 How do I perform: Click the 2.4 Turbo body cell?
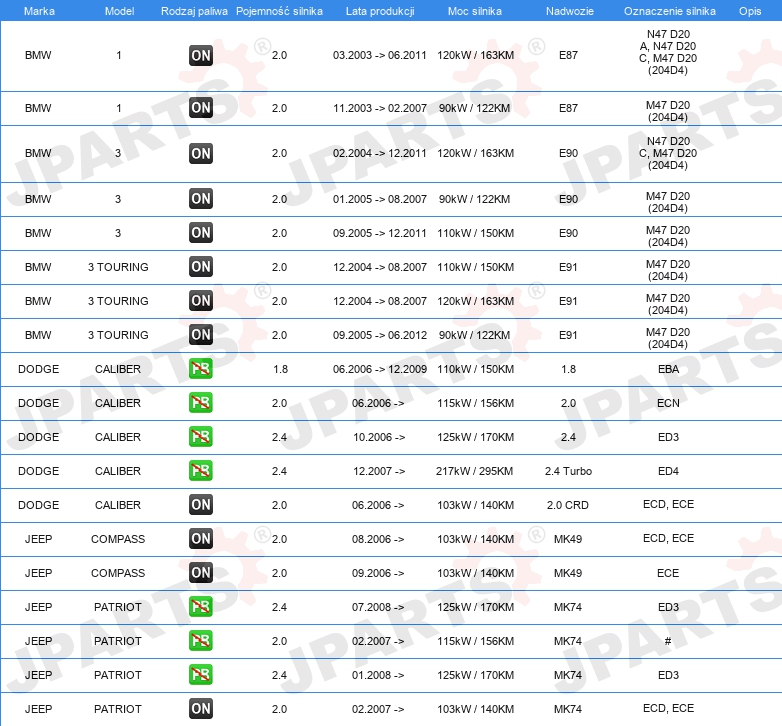coord(568,471)
